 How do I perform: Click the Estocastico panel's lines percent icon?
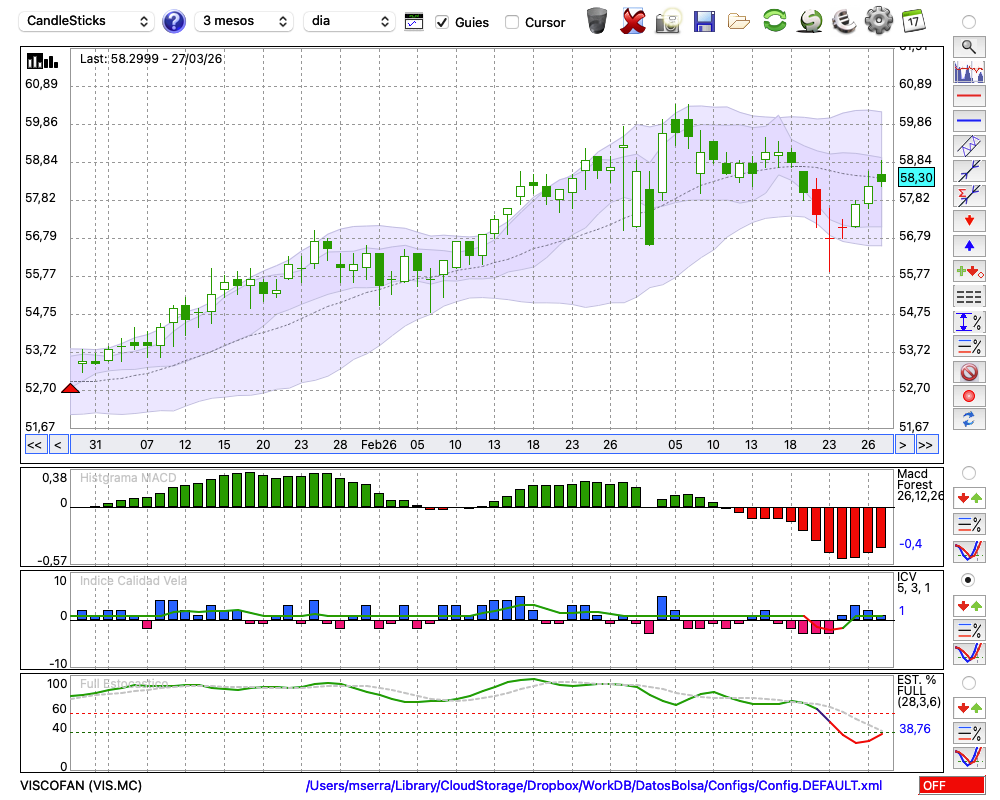[x=969, y=732]
